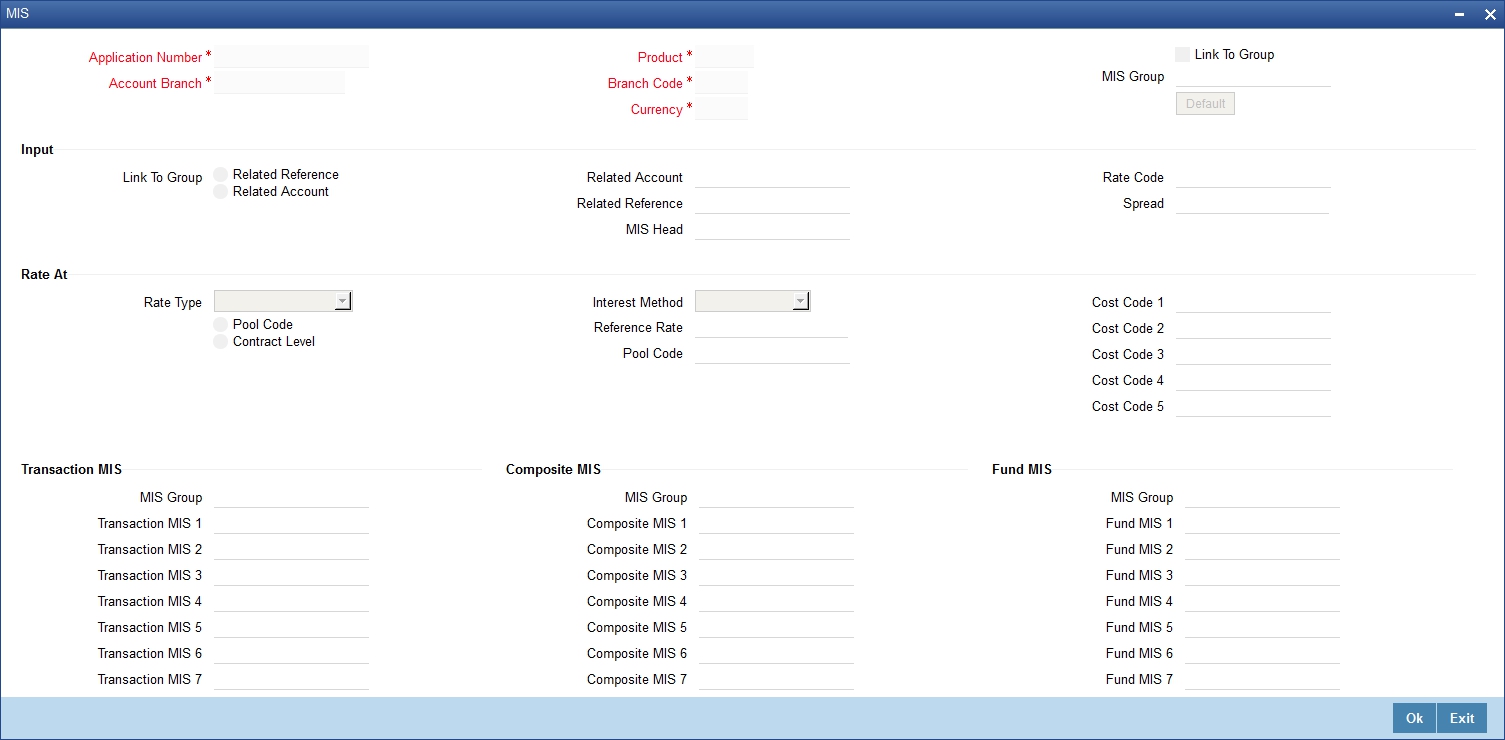Click the Fund MIS 4 field
1505x740 pixels.
pos(1262,601)
